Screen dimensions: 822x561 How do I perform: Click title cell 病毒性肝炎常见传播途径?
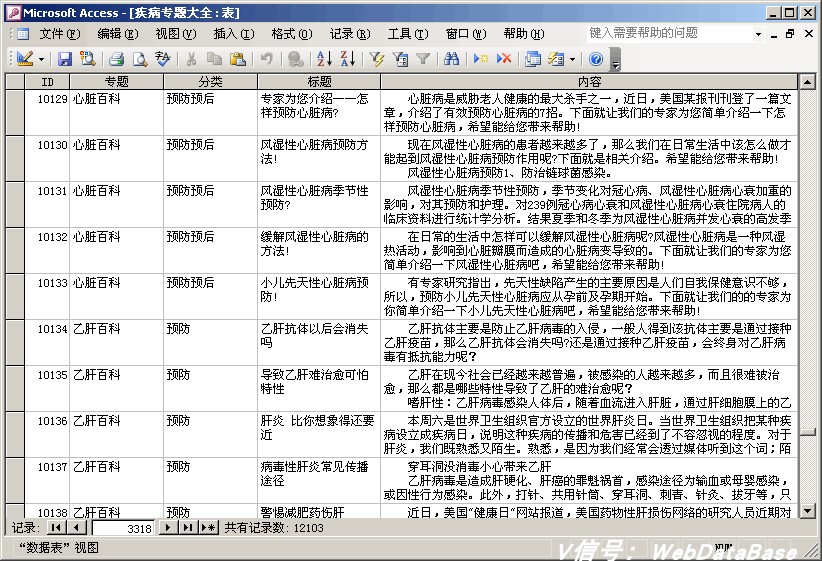(x=319, y=480)
